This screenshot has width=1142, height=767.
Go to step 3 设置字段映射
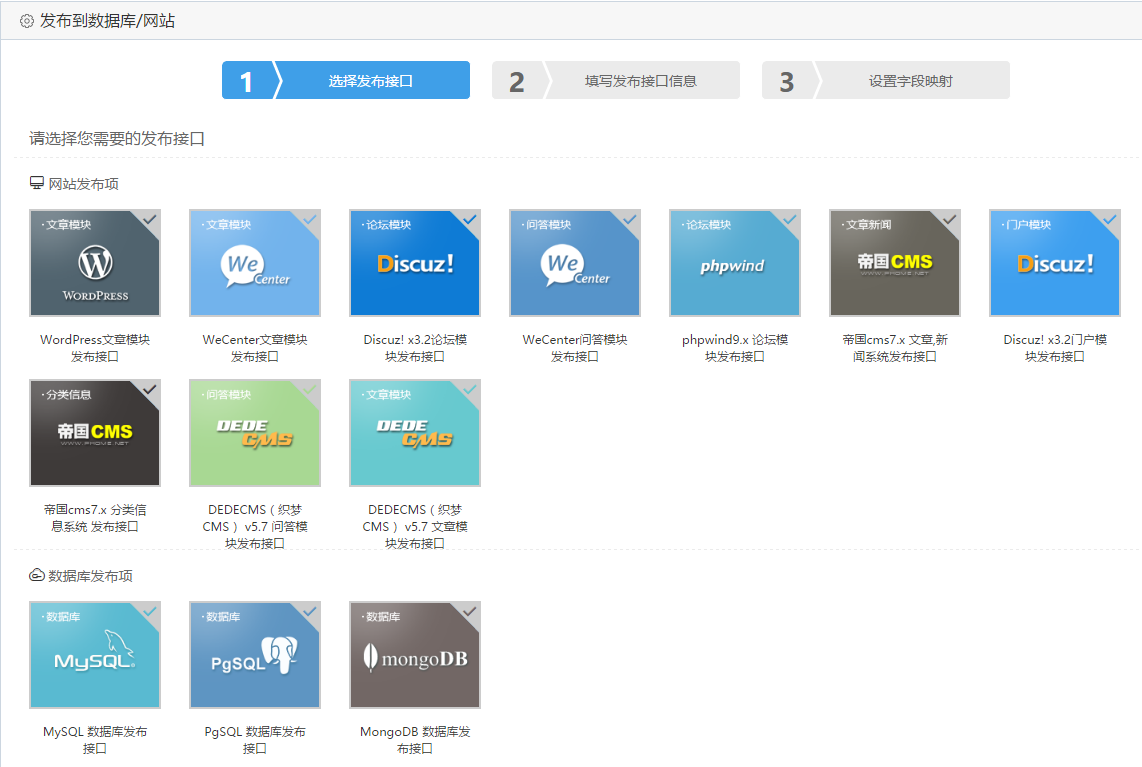[x=886, y=80]
